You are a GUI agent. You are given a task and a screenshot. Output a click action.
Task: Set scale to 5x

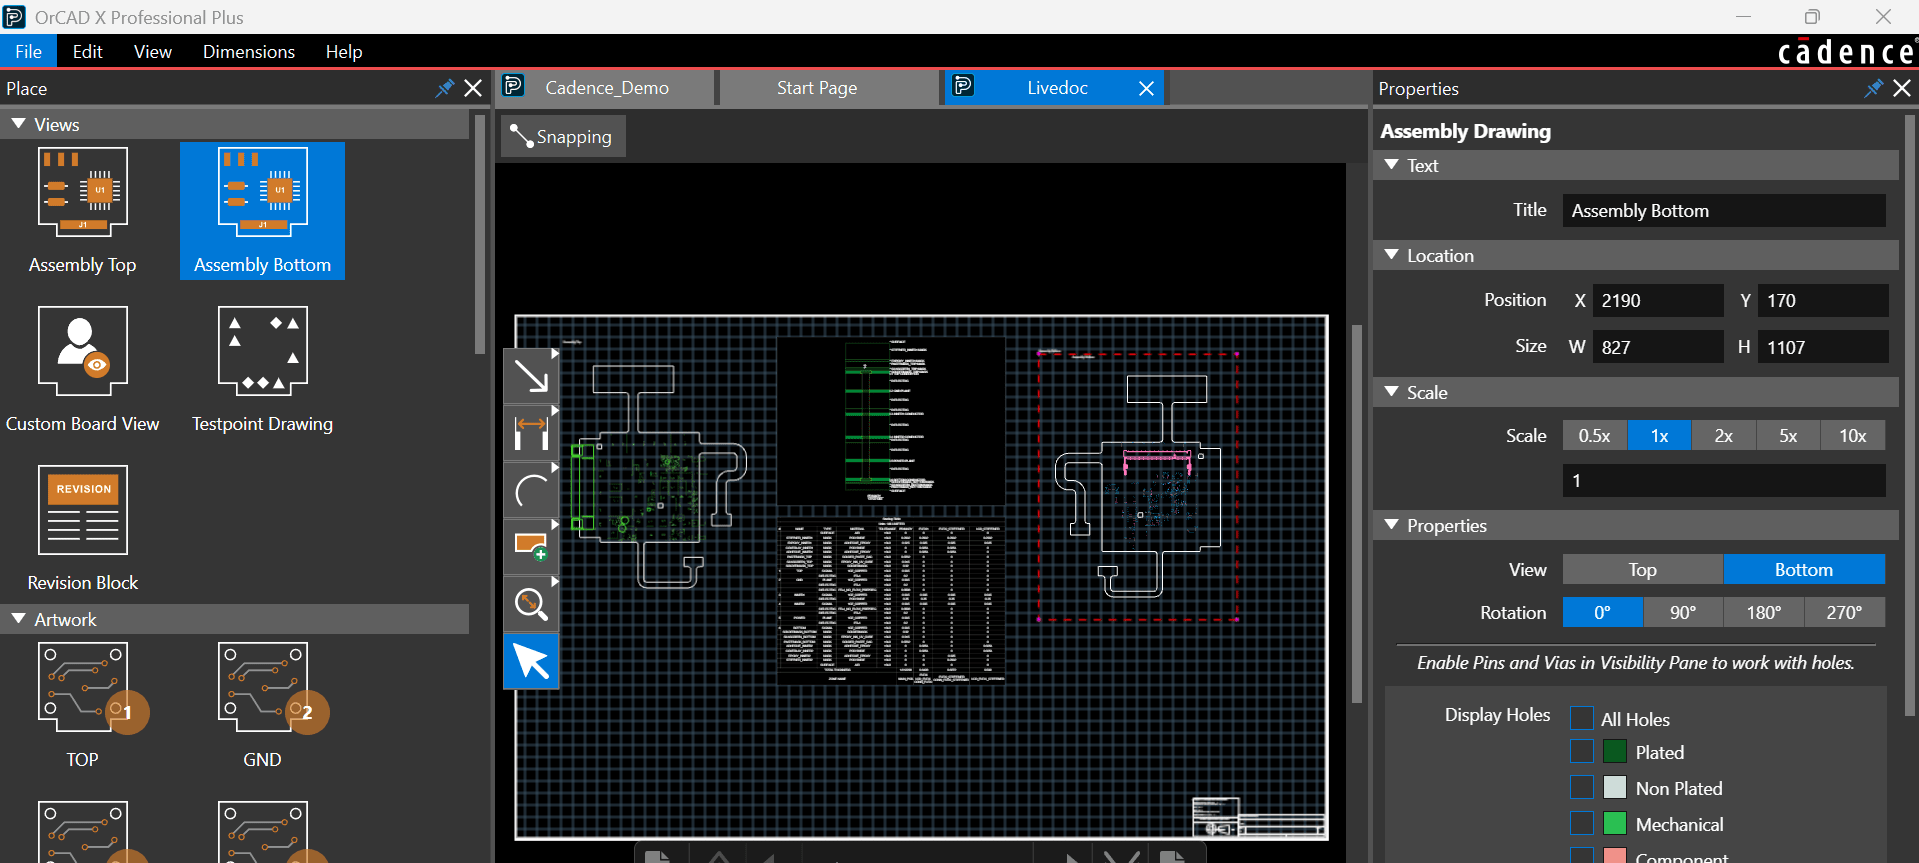[x=1788, y=436]
